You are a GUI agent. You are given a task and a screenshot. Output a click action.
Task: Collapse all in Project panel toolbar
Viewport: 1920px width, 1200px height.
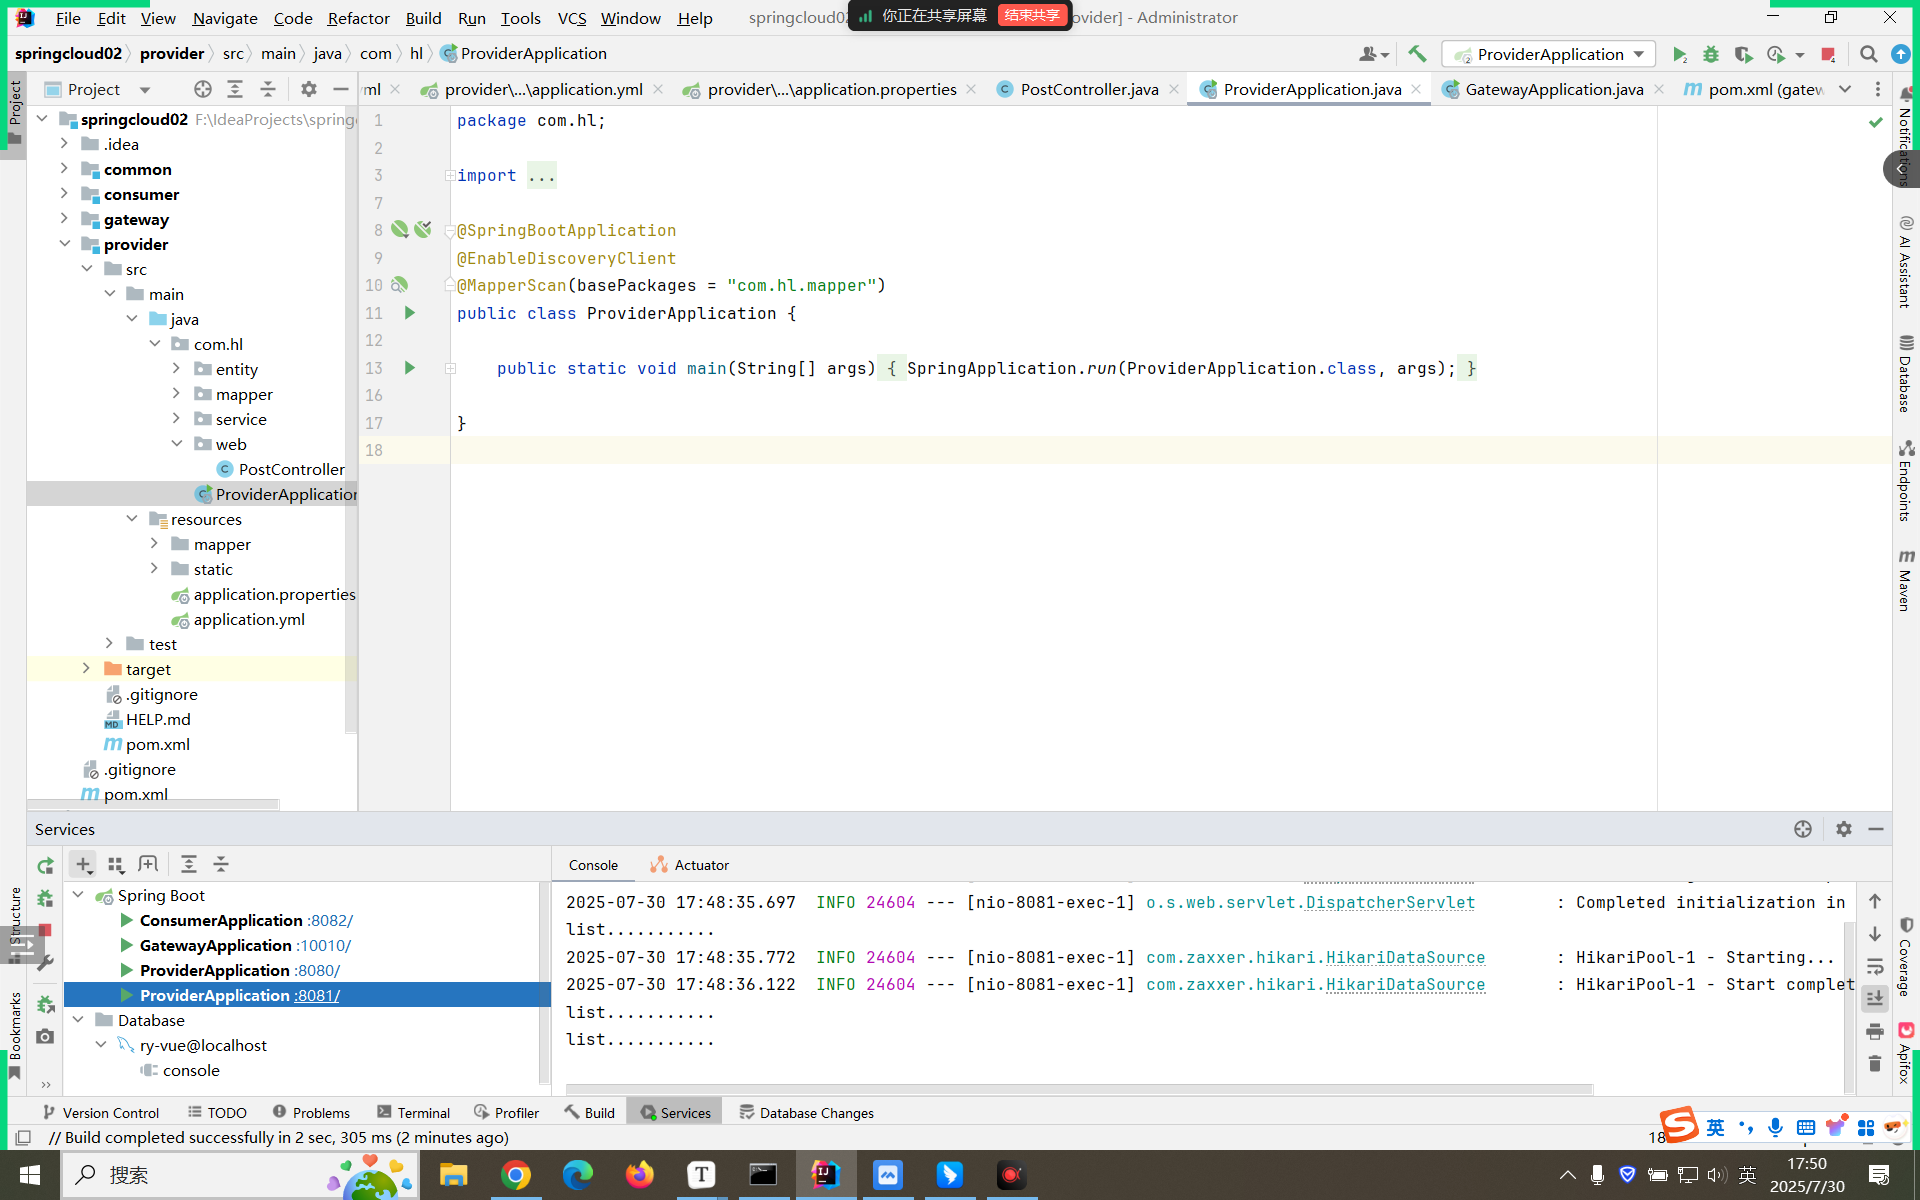tap(268, 89)
